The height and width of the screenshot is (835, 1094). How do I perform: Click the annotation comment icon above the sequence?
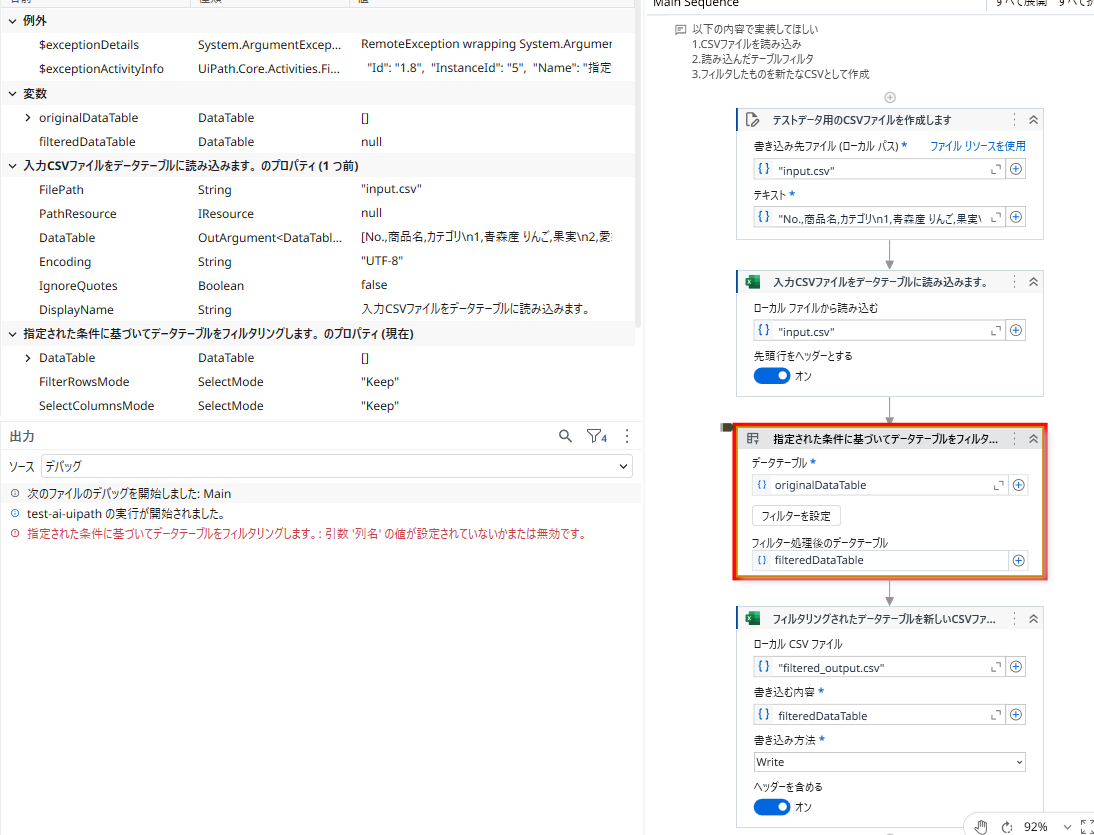point(680,29)
